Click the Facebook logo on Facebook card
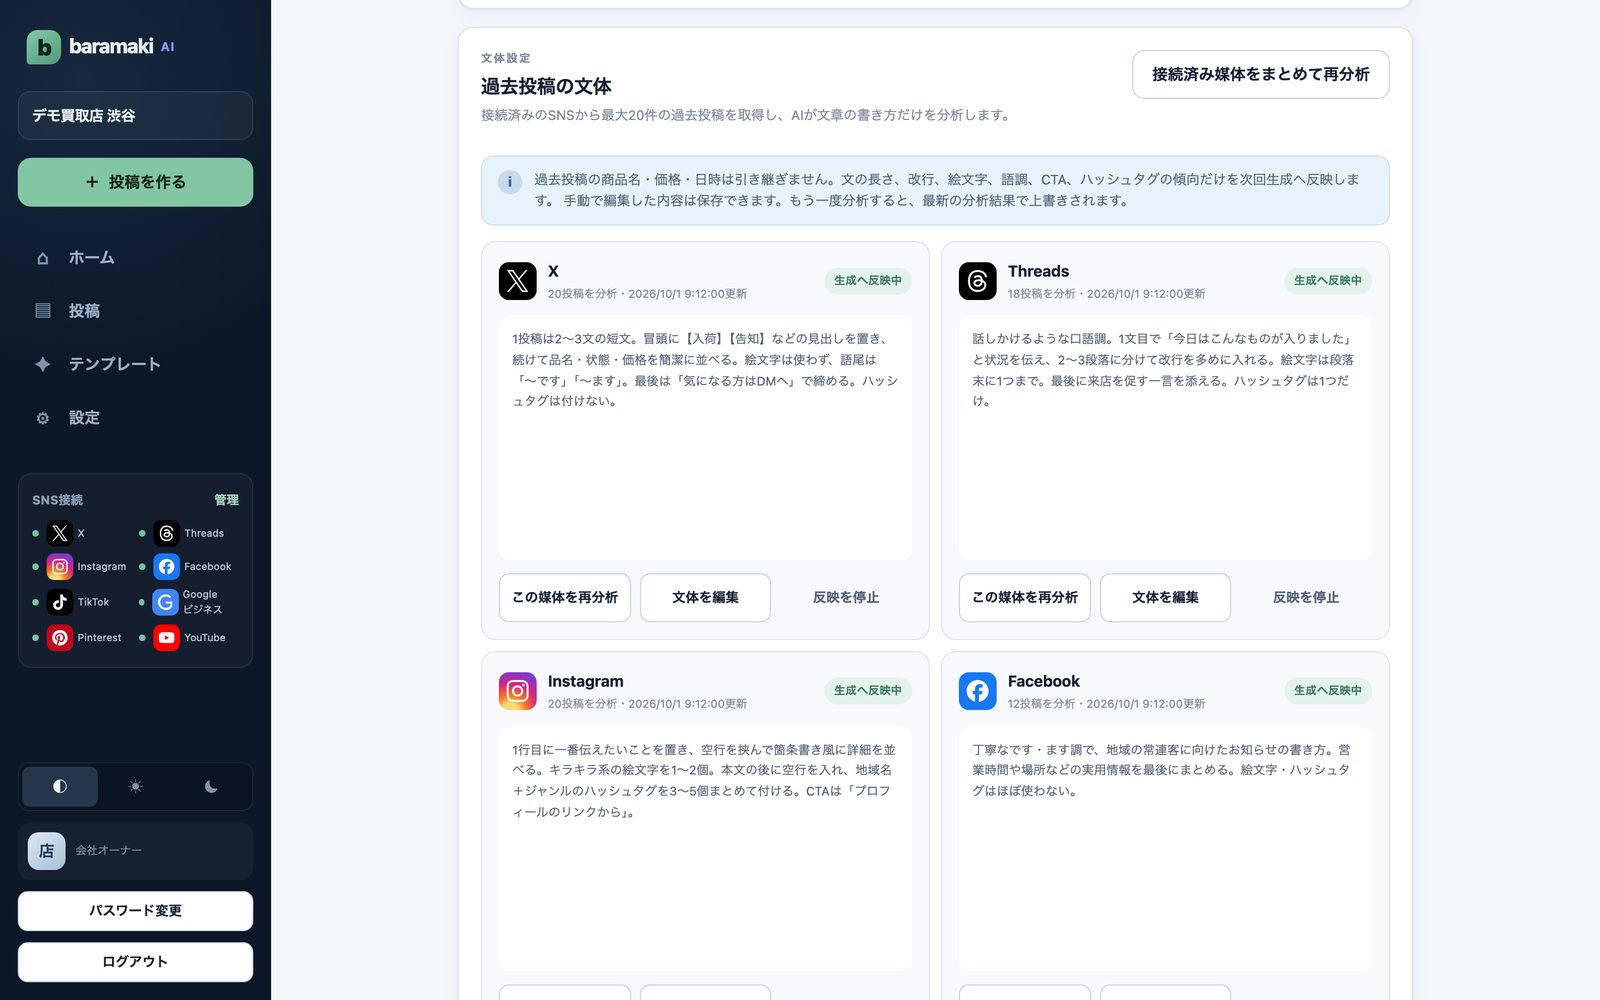Image resolution: width=1600 pixels, height=1000 pixels. click(978, 691)
